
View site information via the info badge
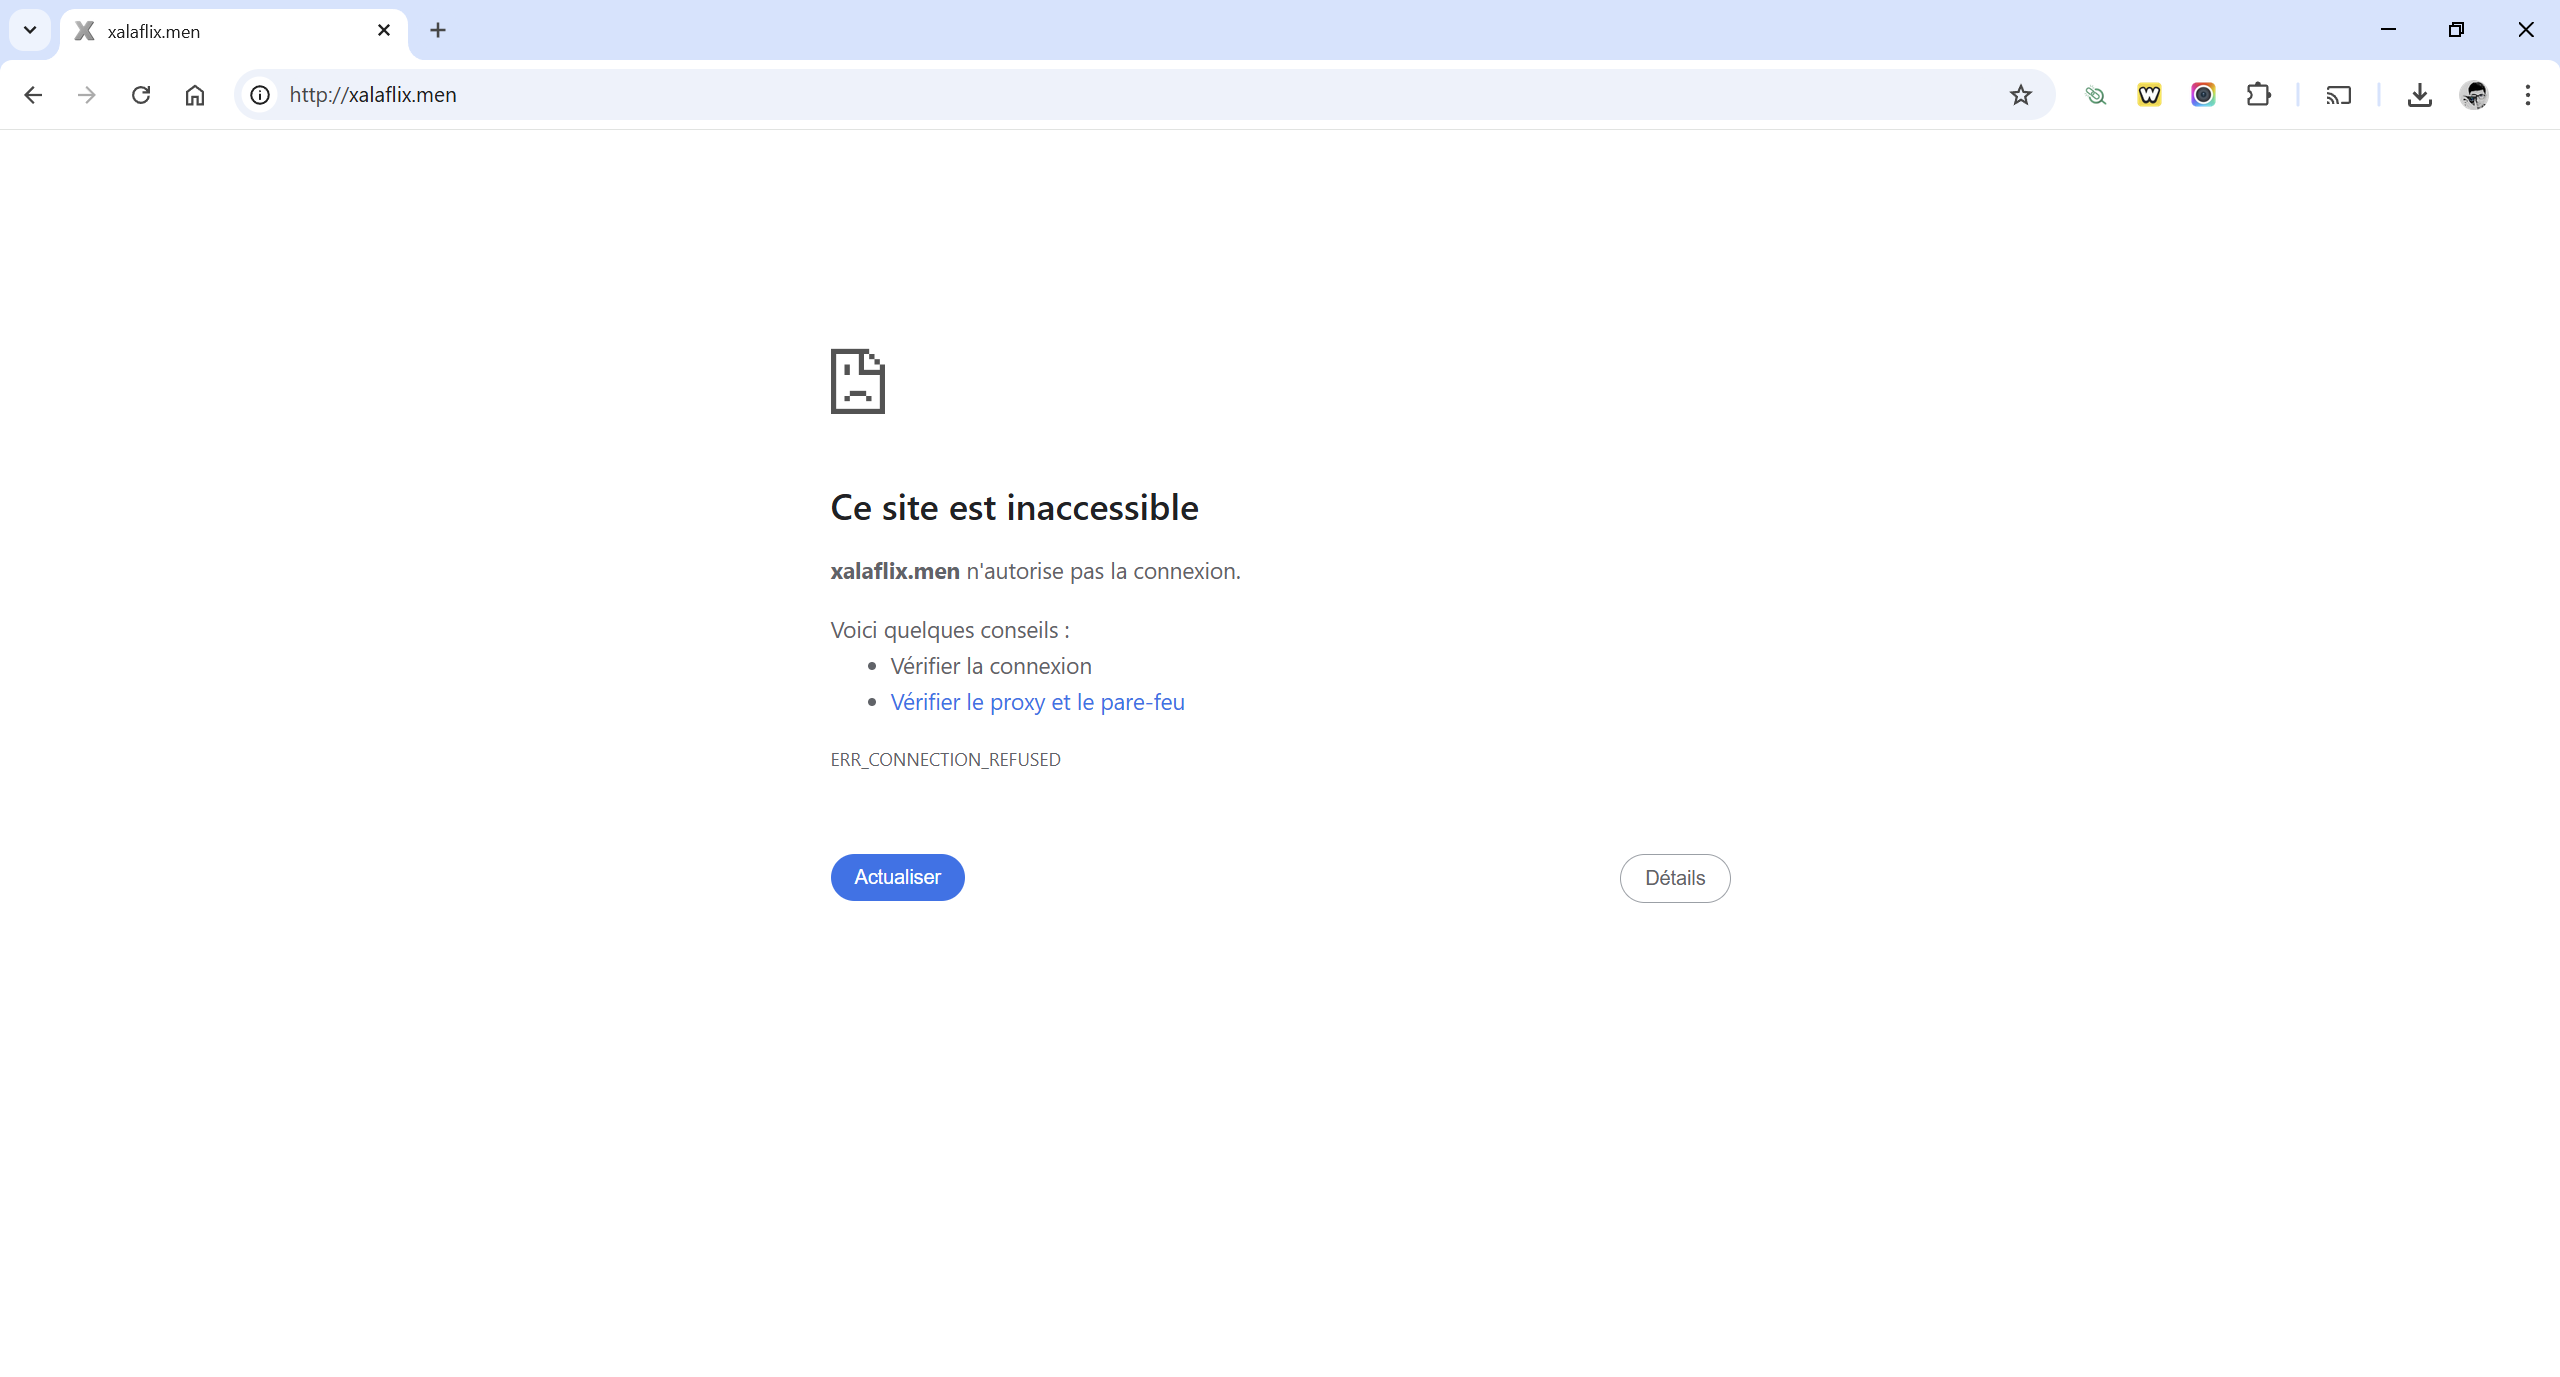[x=259, y=95]
